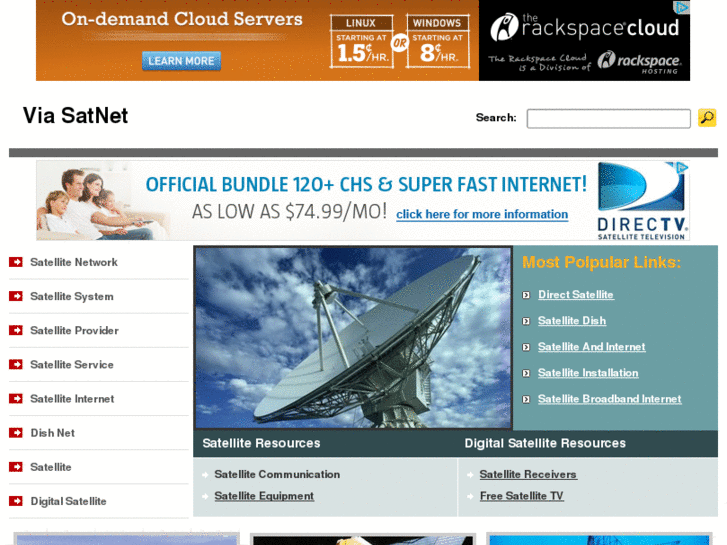Open the Satellite Communication link
Screen dimensions: 727x545
tap(277, 474)
